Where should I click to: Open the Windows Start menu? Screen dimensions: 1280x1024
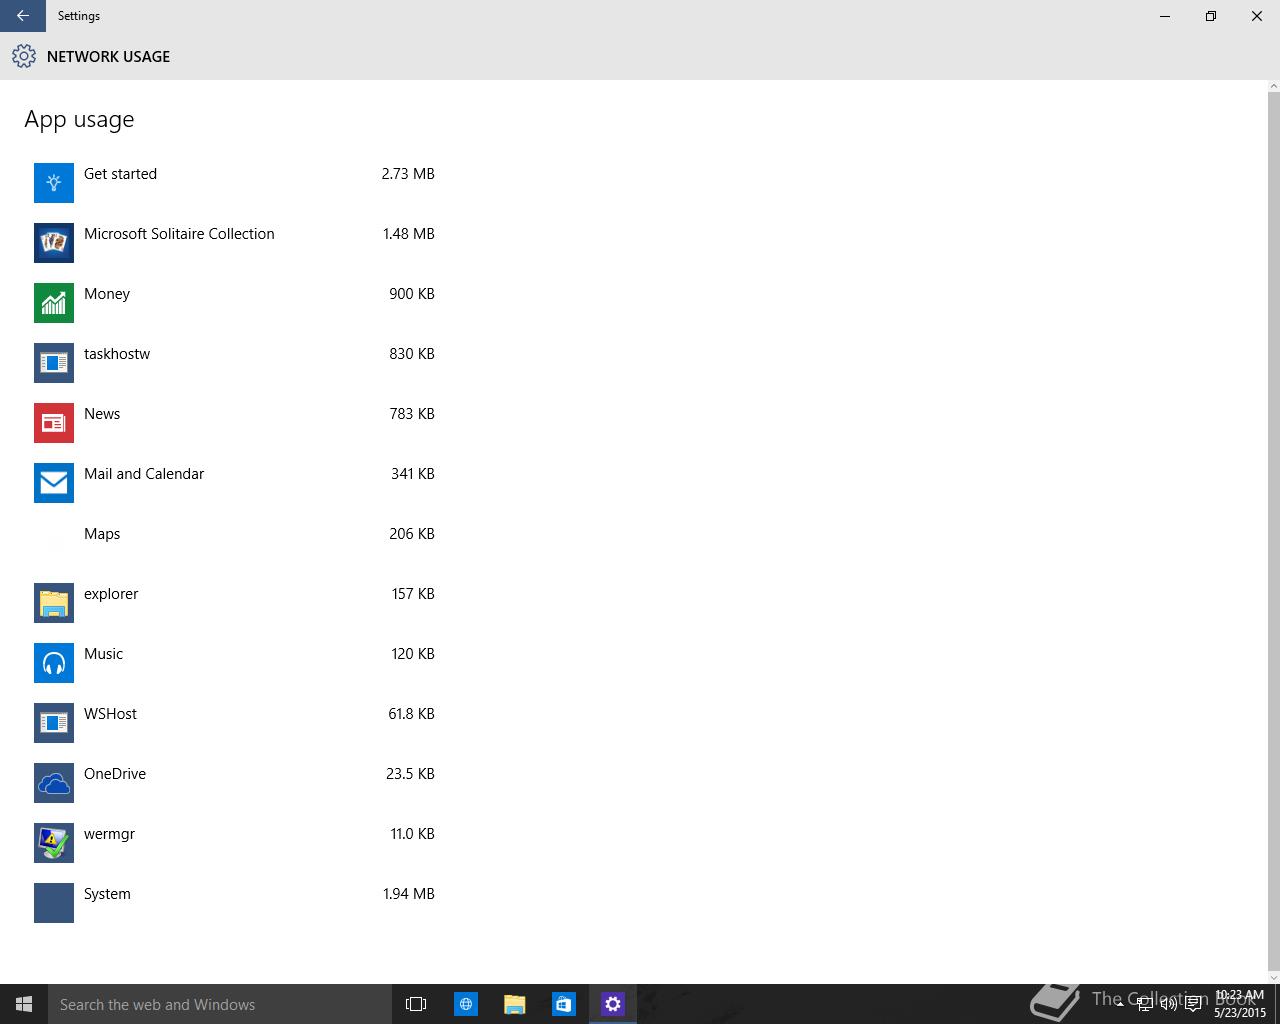click(24, 1004)
